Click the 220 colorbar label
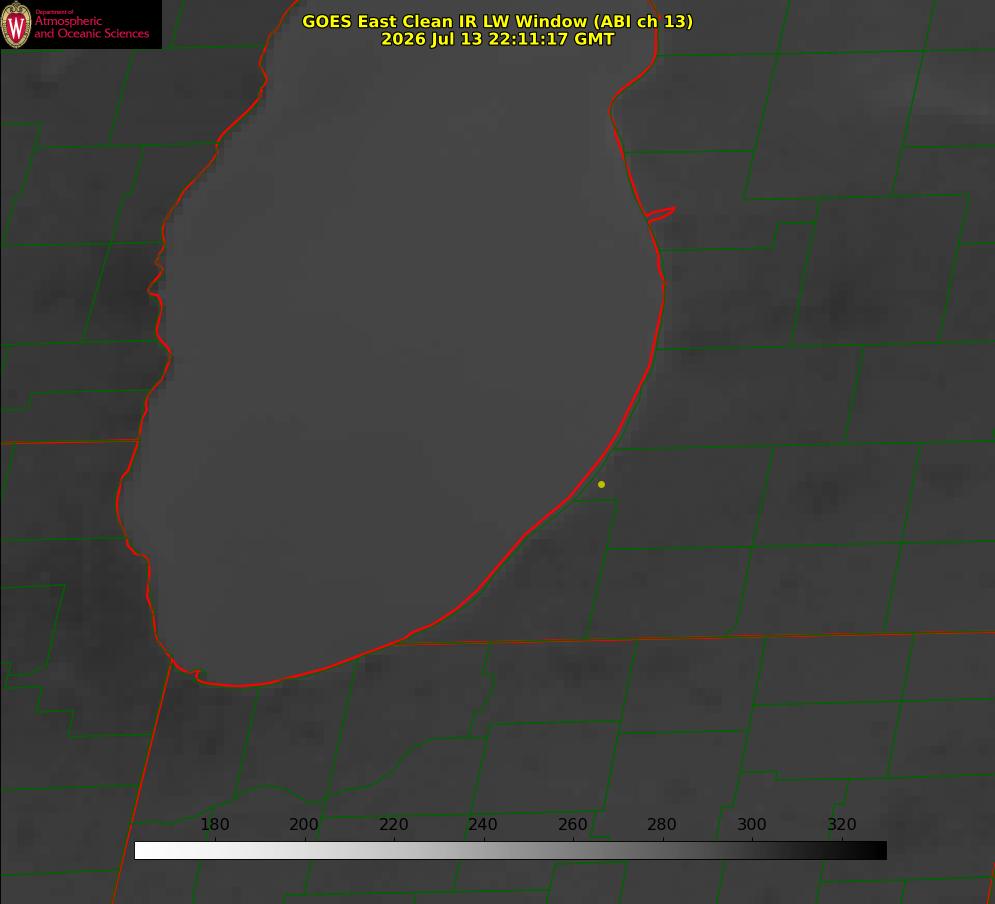 tap(393, 824)
